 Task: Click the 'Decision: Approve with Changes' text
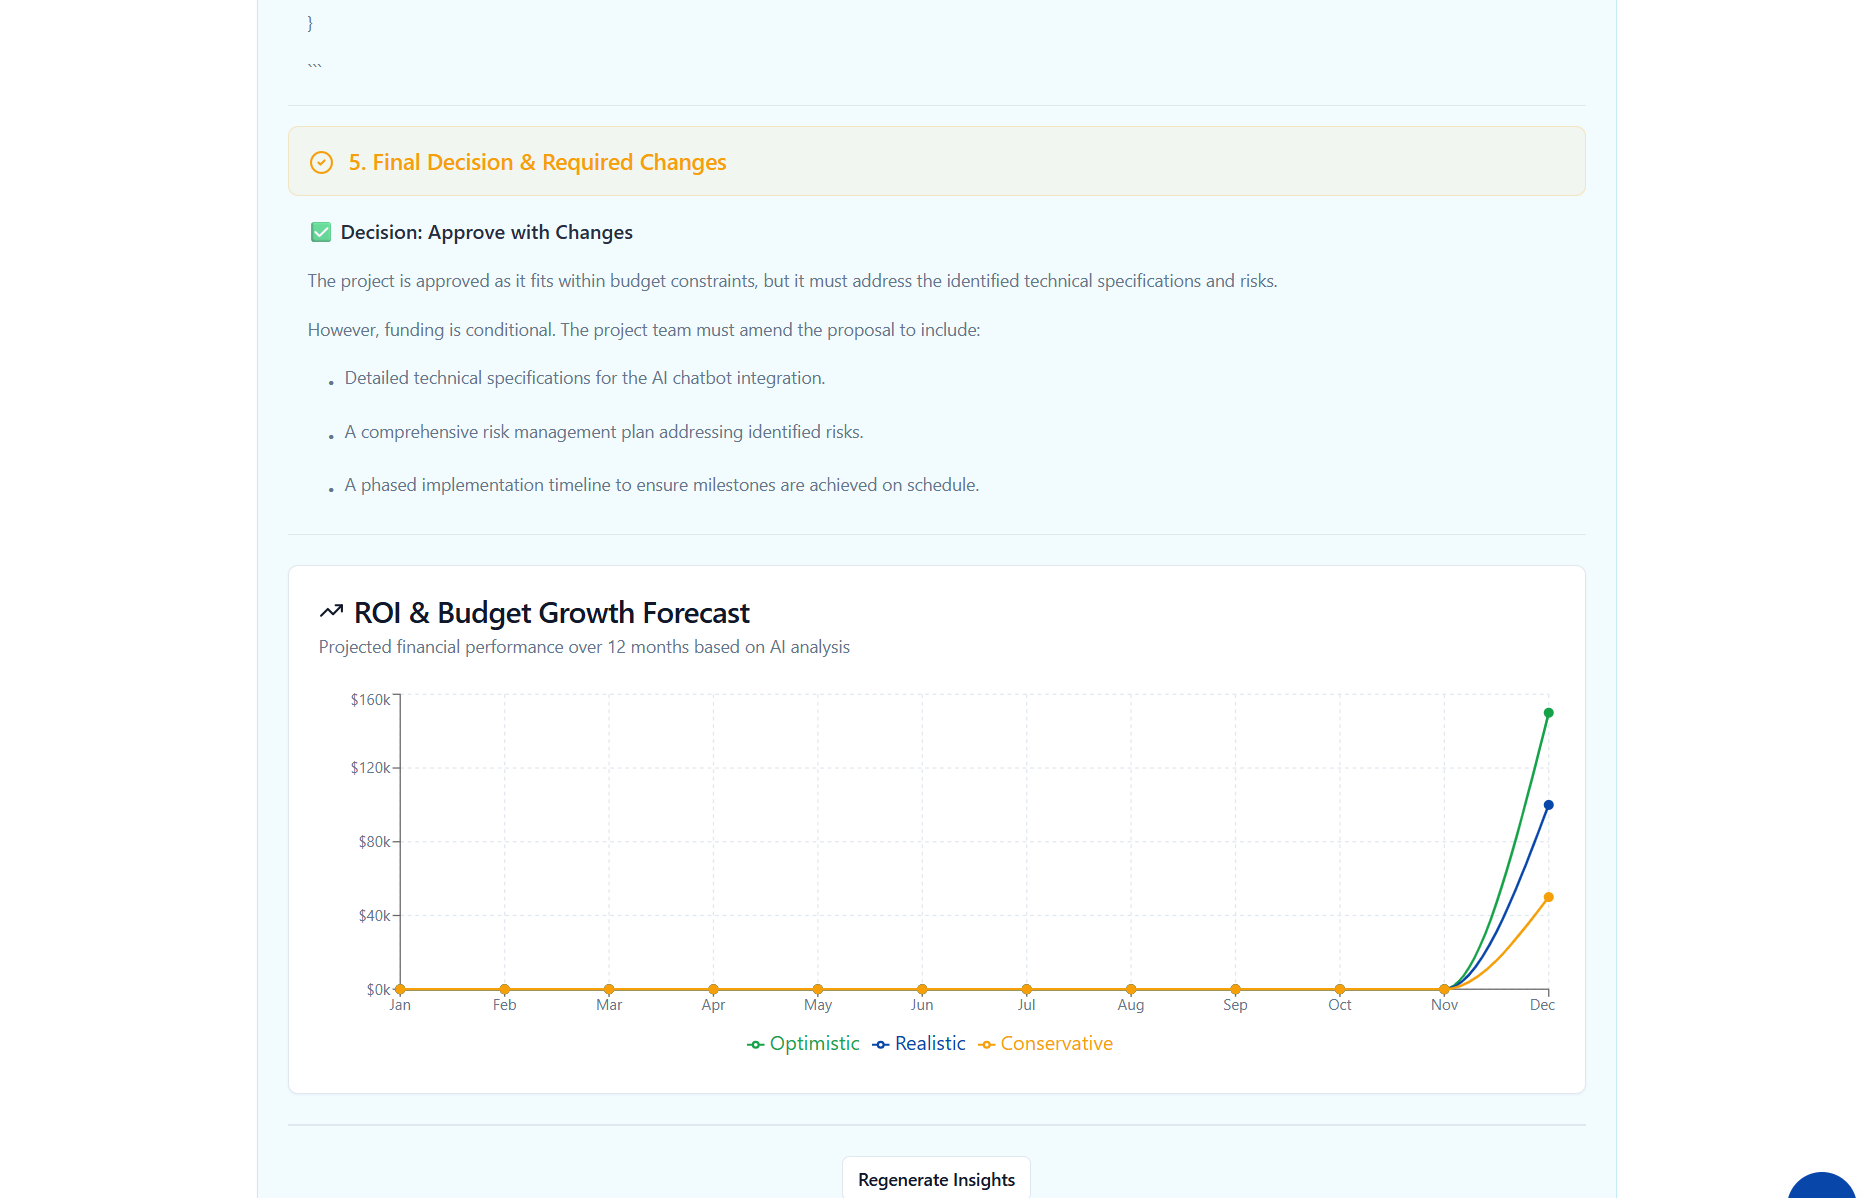pos(487,232)
